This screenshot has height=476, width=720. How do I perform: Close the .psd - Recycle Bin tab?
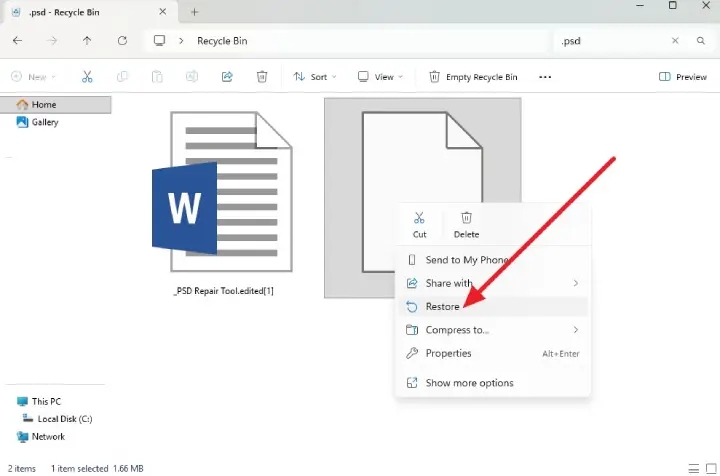(163, 12)
